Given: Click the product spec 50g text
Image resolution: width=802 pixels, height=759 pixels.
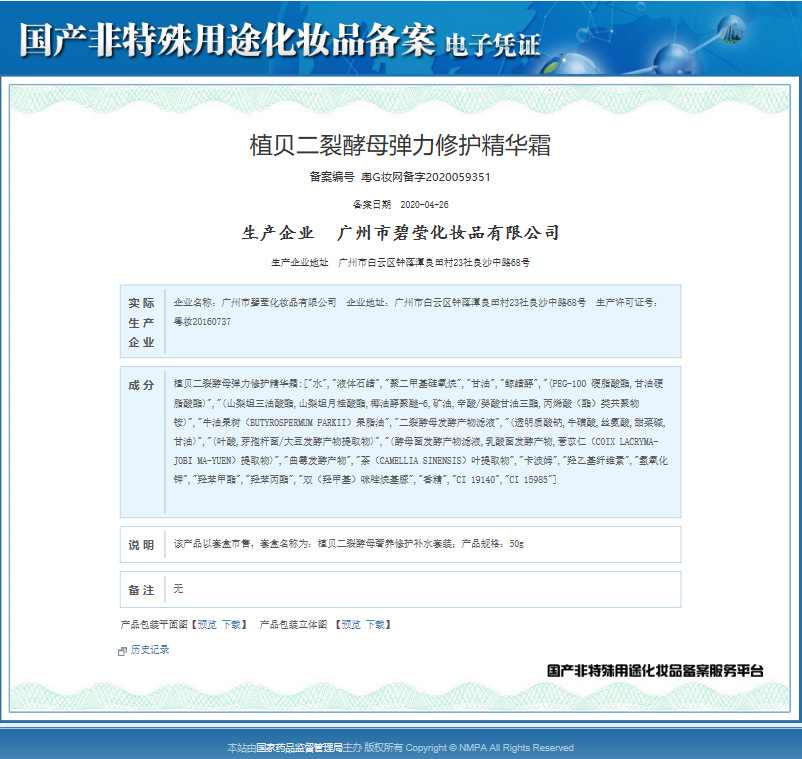Looking at the screenshot, I should pos(517,544).
